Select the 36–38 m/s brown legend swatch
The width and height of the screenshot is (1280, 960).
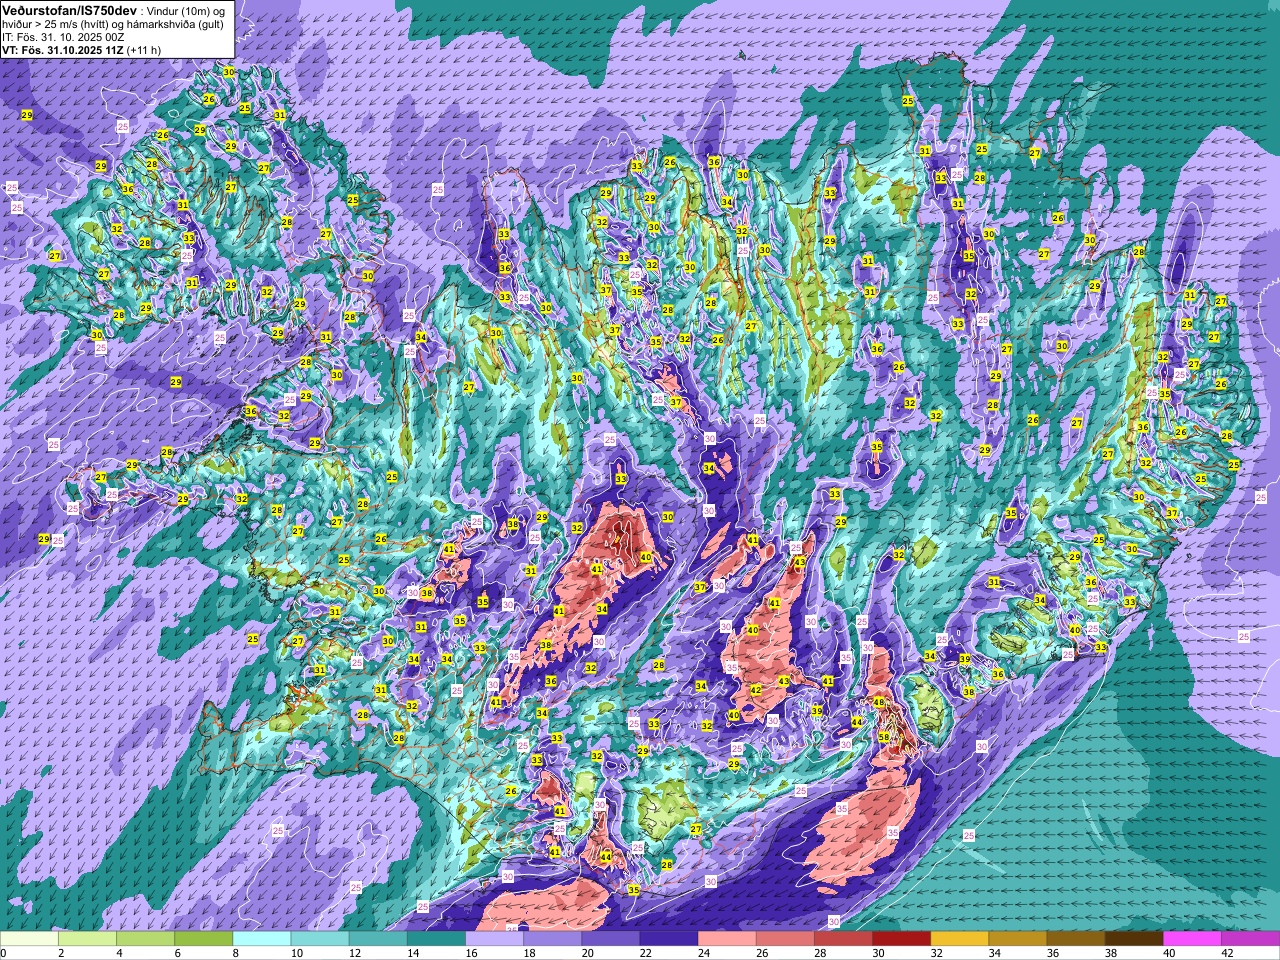pos(1076,939)
